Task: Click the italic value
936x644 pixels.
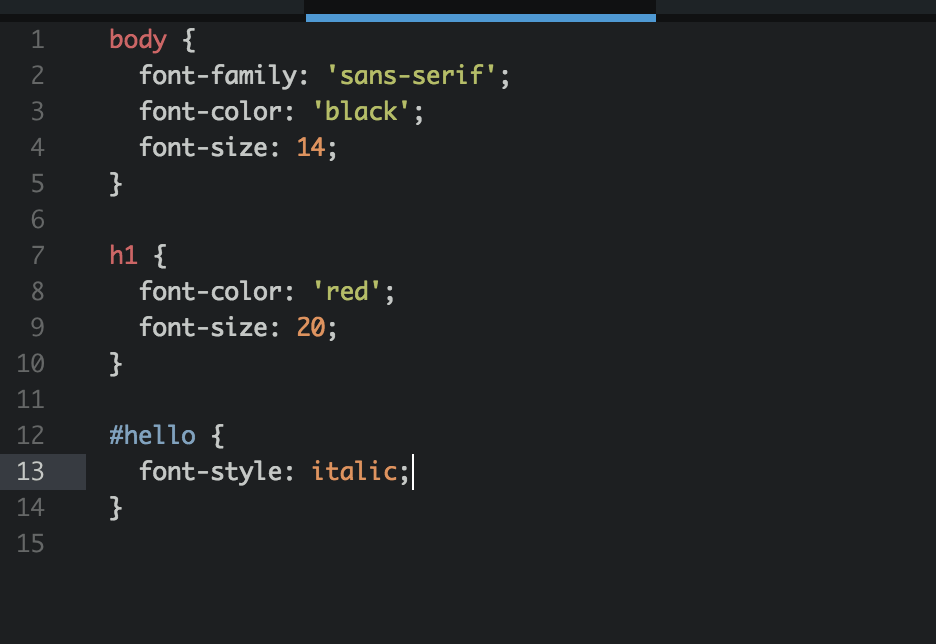Action: point(354,472)
